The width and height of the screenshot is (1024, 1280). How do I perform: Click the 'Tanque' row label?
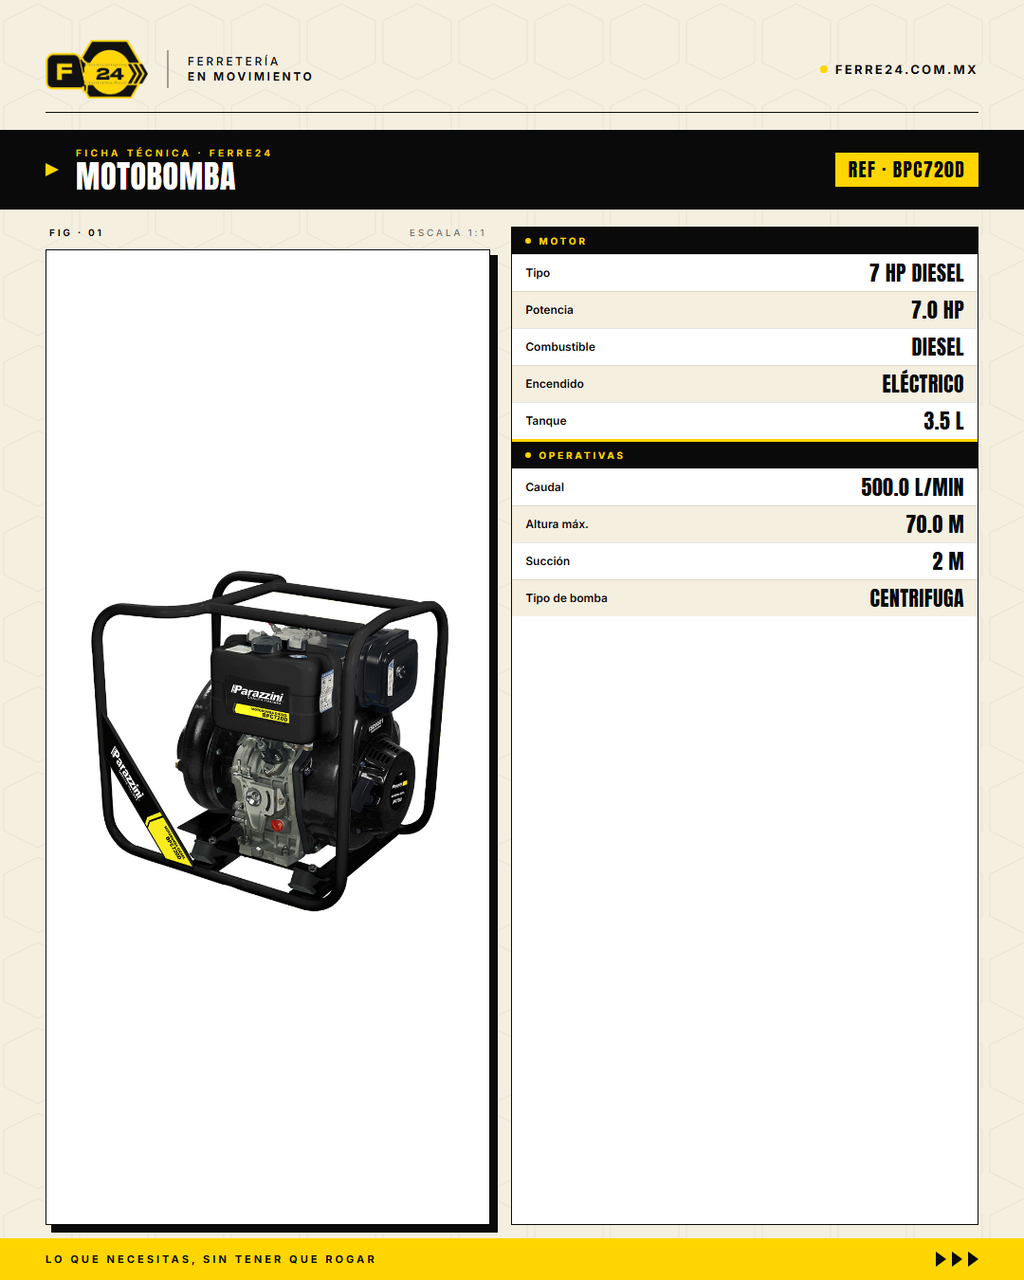(546, 421)
